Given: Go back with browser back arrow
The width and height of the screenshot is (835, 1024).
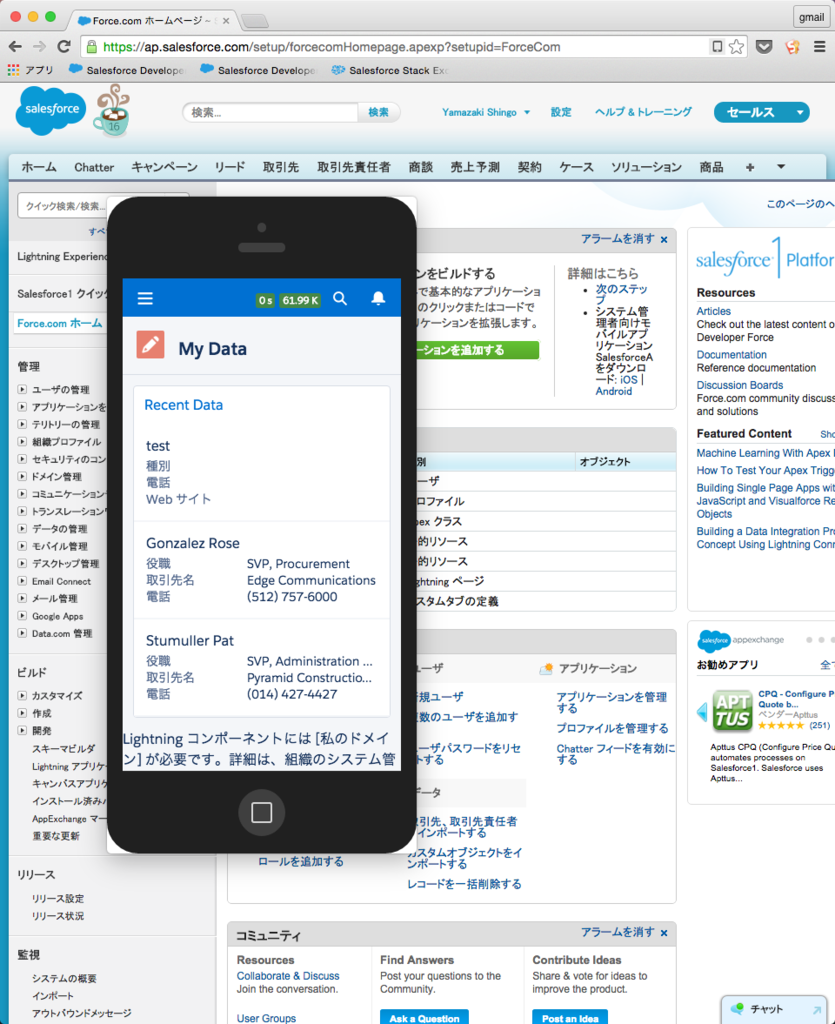Looking at the screenshot, I should pyautogui.click(x=16, y=47).
